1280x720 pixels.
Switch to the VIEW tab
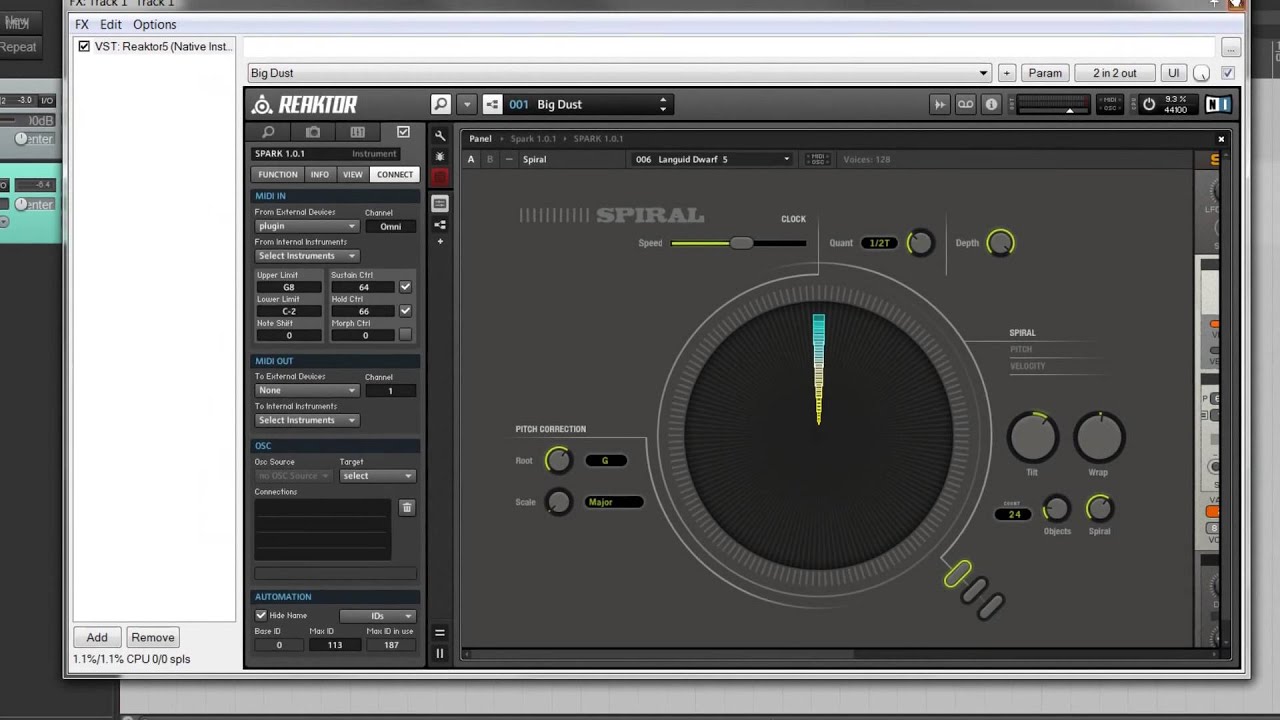point(353,174)
